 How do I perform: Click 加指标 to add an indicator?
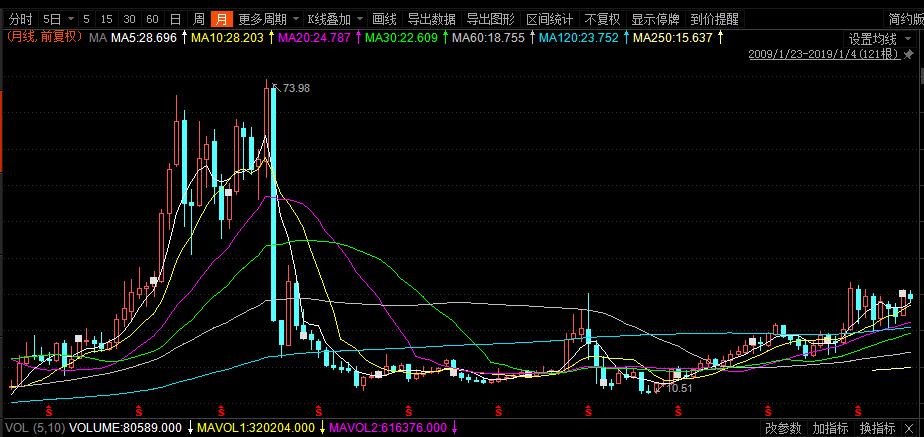tap(830, 428)
